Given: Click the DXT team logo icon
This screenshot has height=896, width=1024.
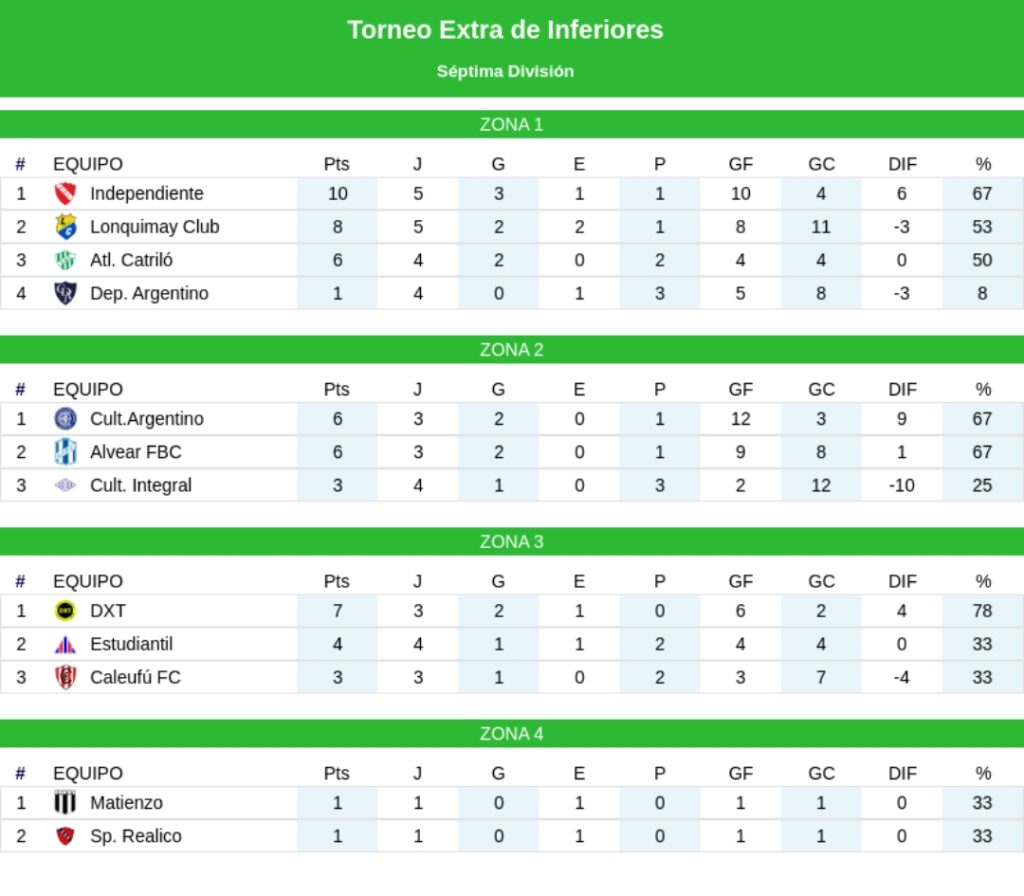Looking at the screenshot, I should coord(65,611).
